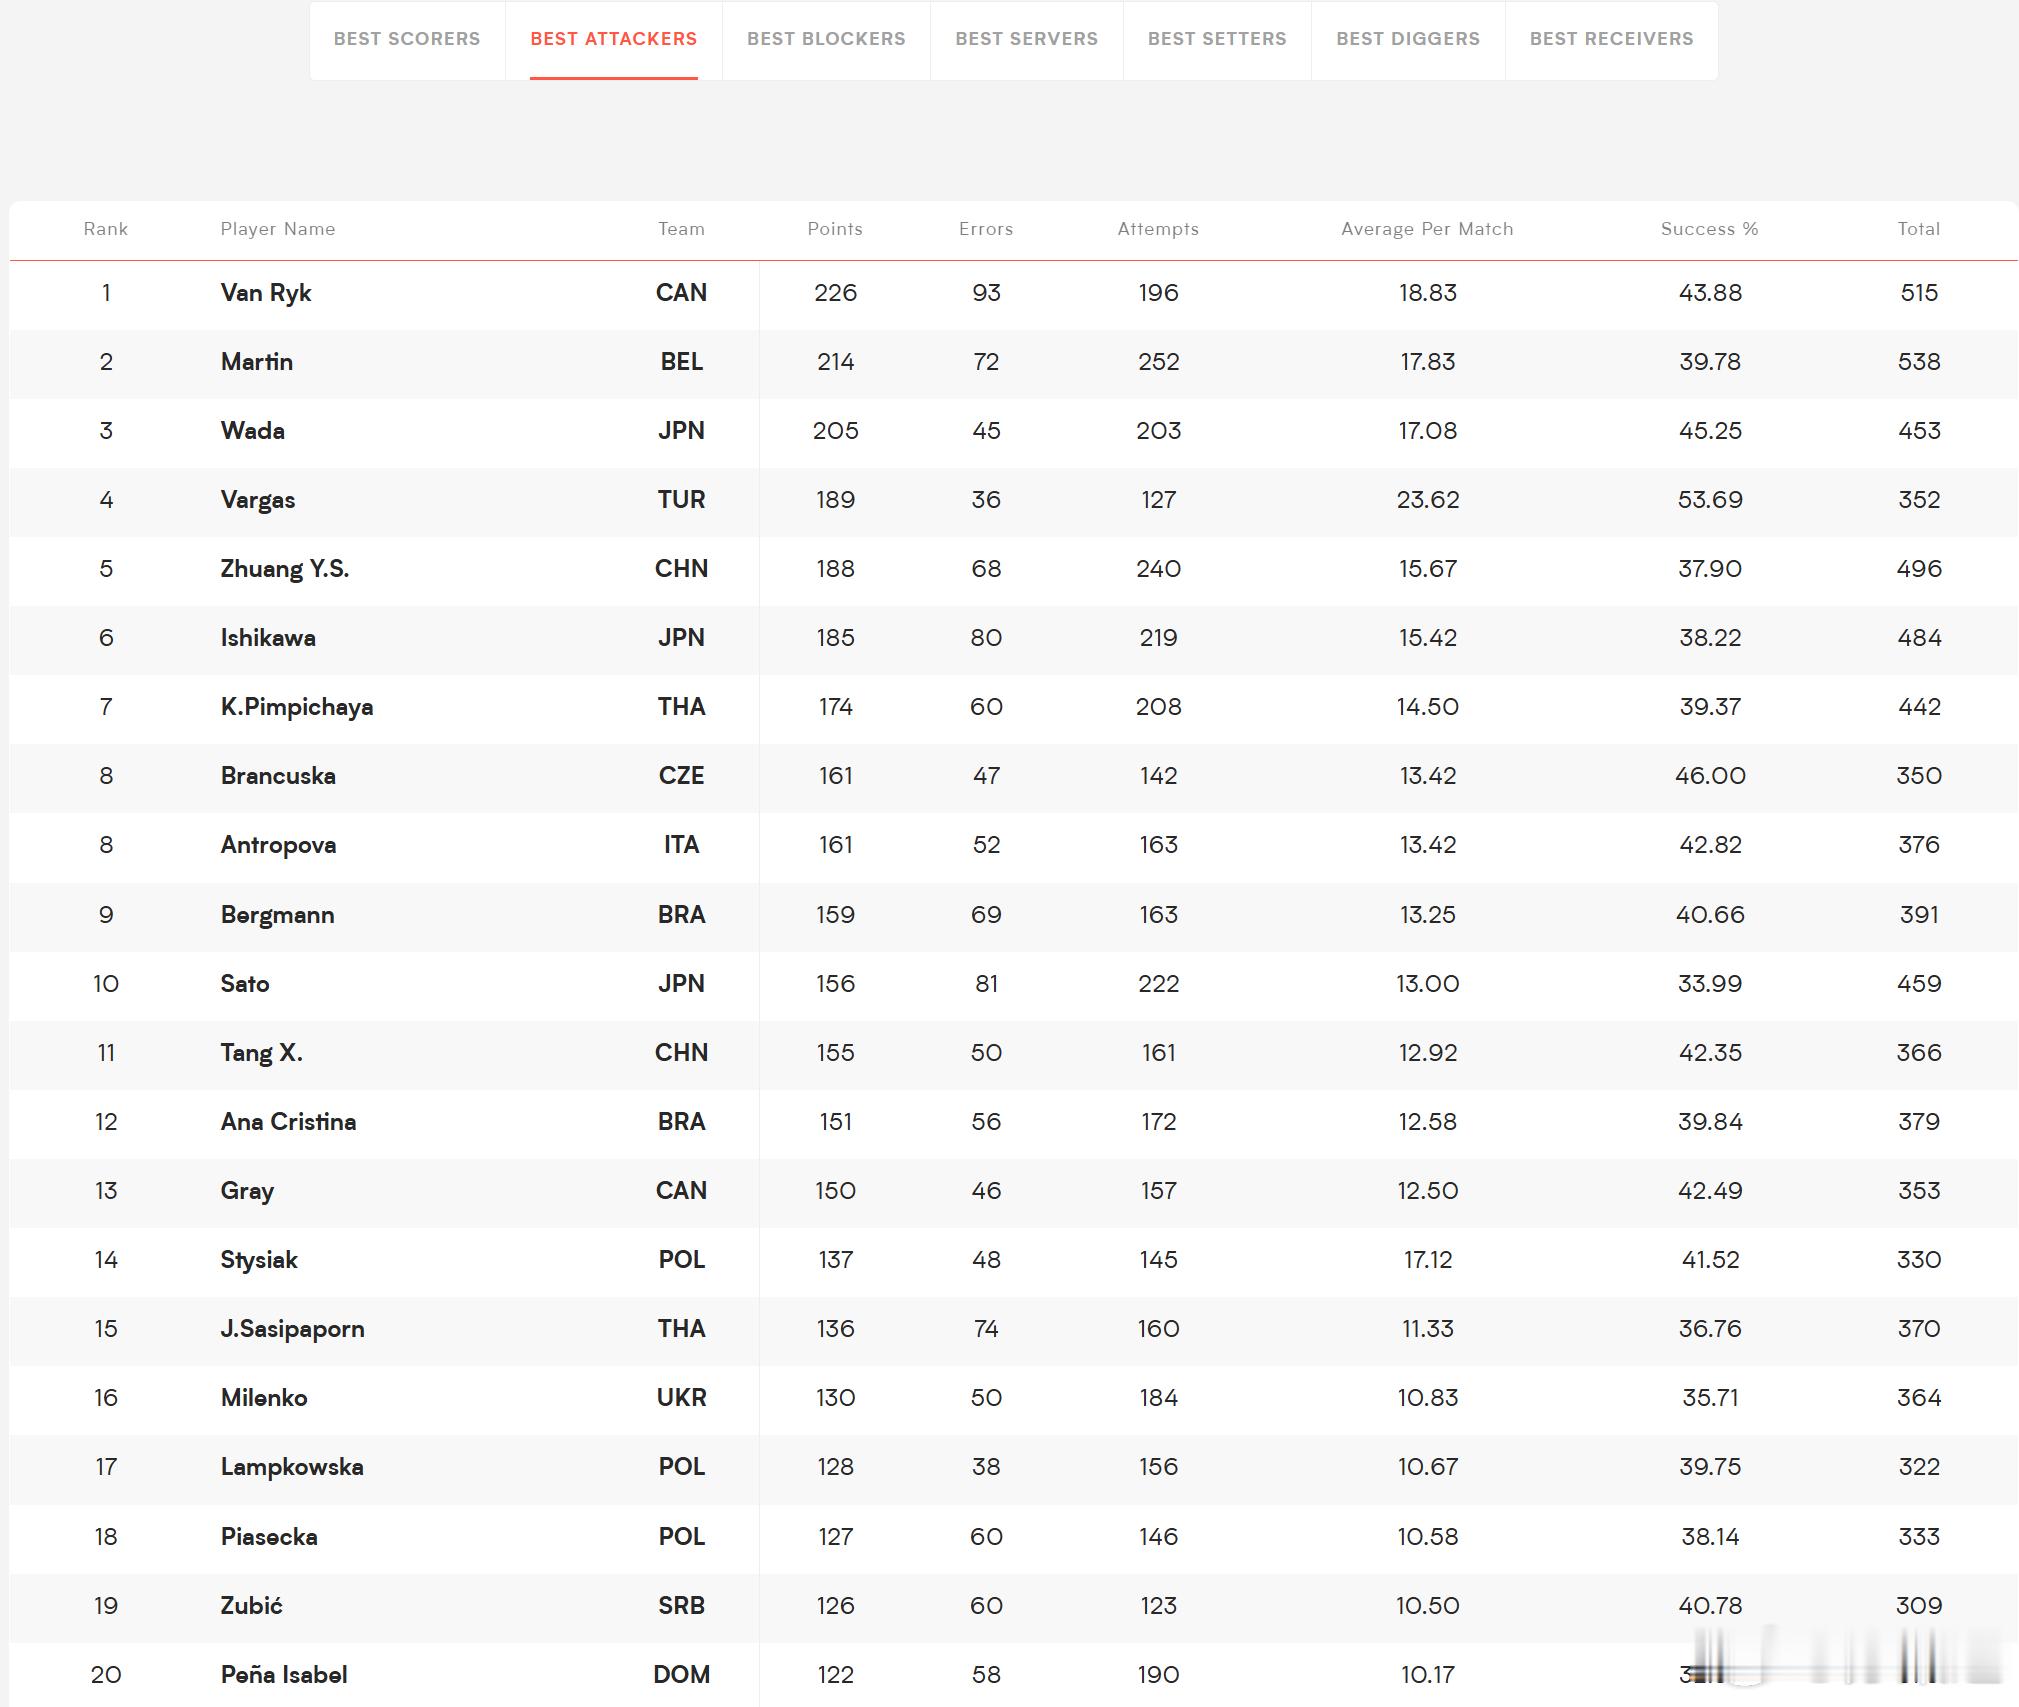Viewport: 2019px width, 1707px height.
Task: Click the TUR team code for Vargas
Action: click(681, 500)
